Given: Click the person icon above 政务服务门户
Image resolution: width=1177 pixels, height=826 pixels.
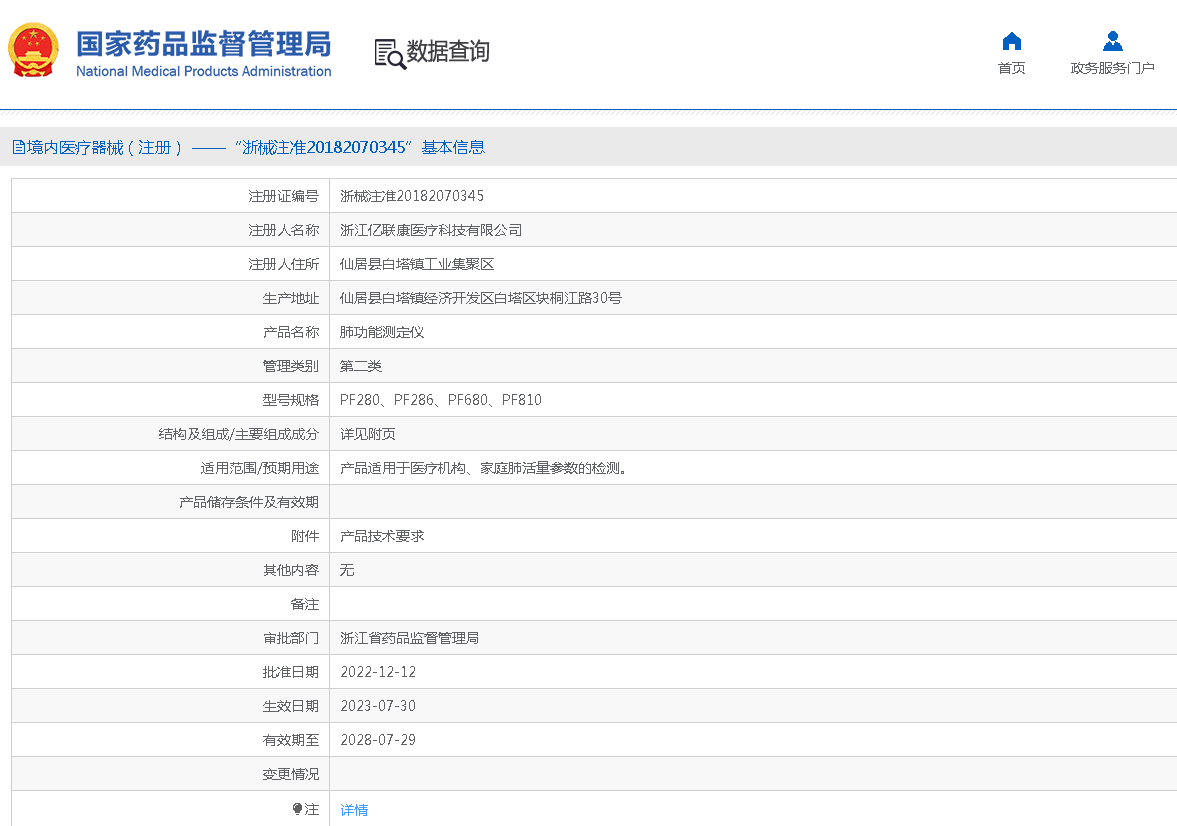Looking at the screenshot, I should [x=1112, y=41].
